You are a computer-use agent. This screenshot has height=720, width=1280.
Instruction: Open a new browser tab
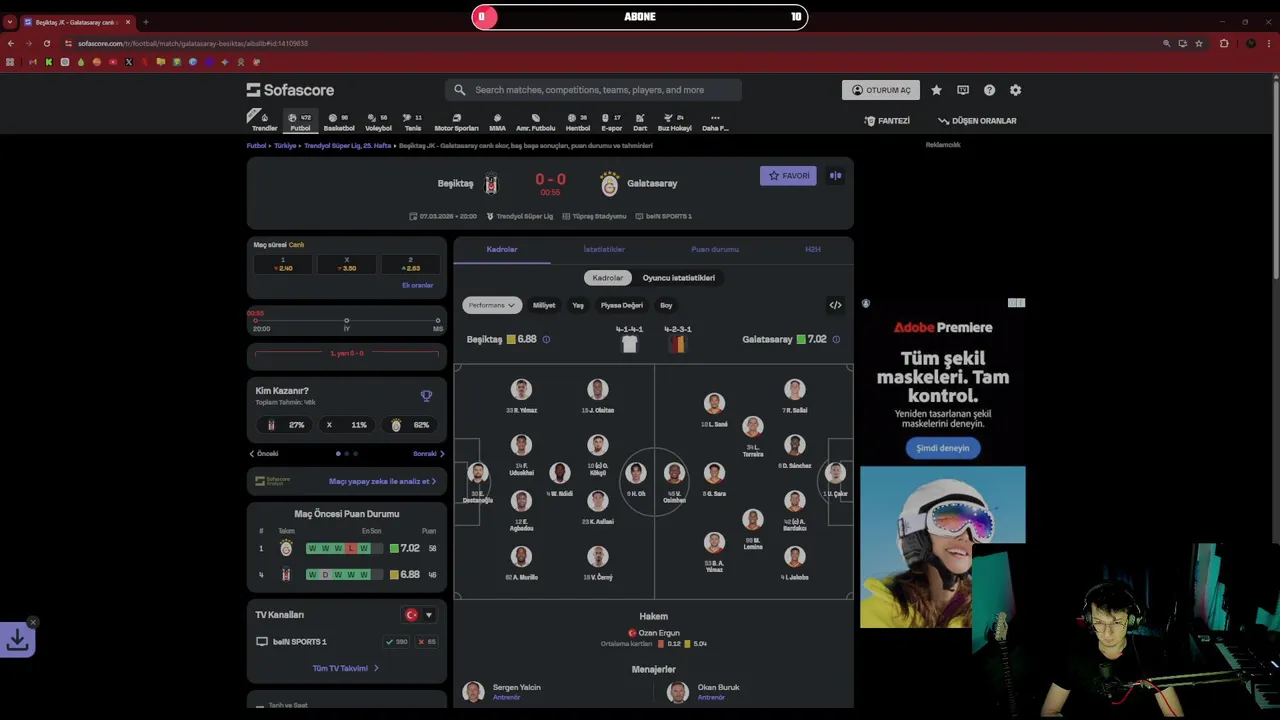pyautogui.click(x=146, y=22)
